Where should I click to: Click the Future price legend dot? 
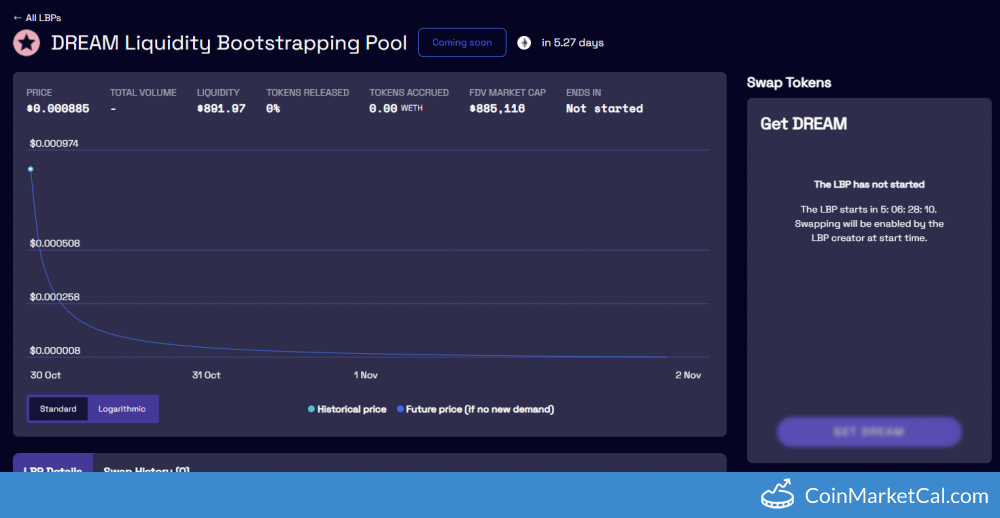[x=401, y=409]
